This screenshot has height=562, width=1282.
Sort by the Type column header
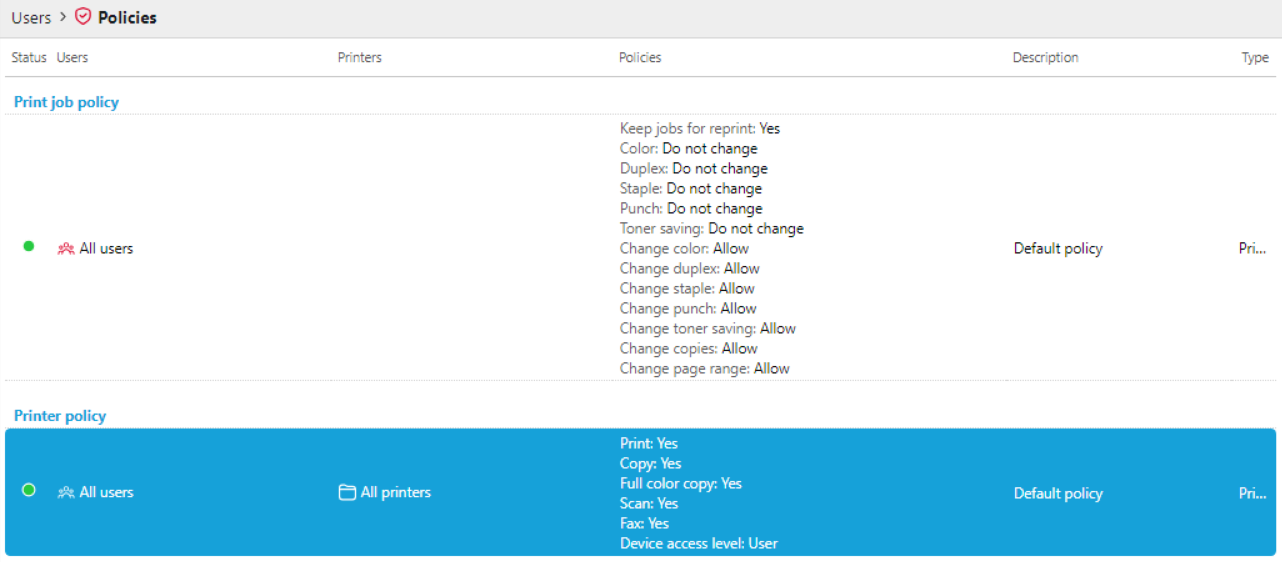click(x=1254, y=58)
